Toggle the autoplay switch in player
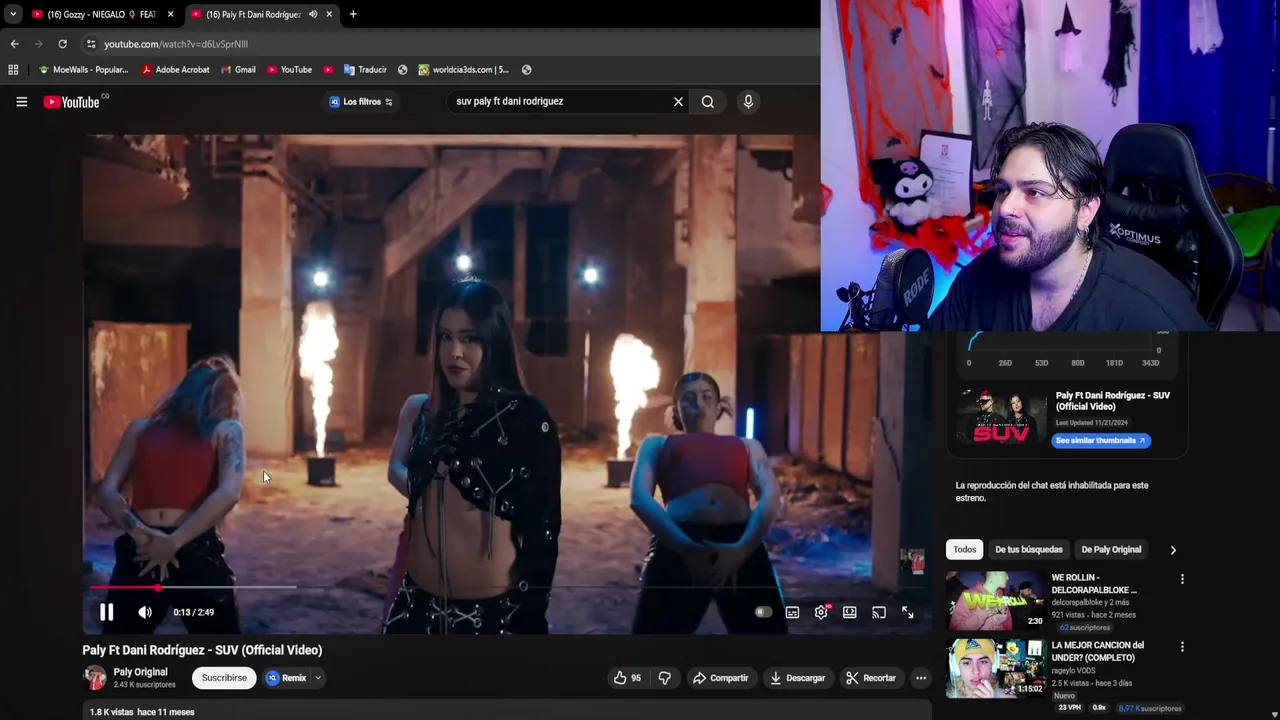The image size is (1280, 720). [x=763, y=612]
